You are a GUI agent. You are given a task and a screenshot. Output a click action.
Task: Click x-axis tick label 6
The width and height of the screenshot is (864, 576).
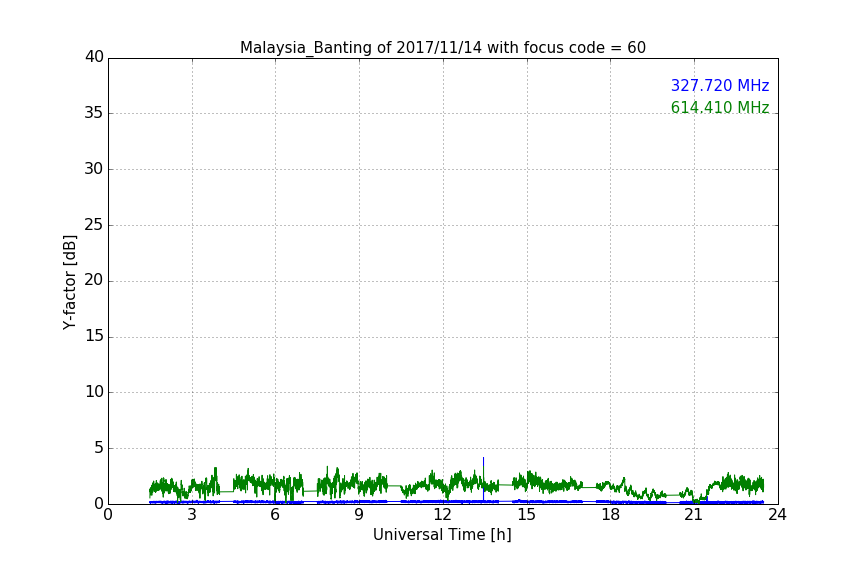tap(275, 515)
